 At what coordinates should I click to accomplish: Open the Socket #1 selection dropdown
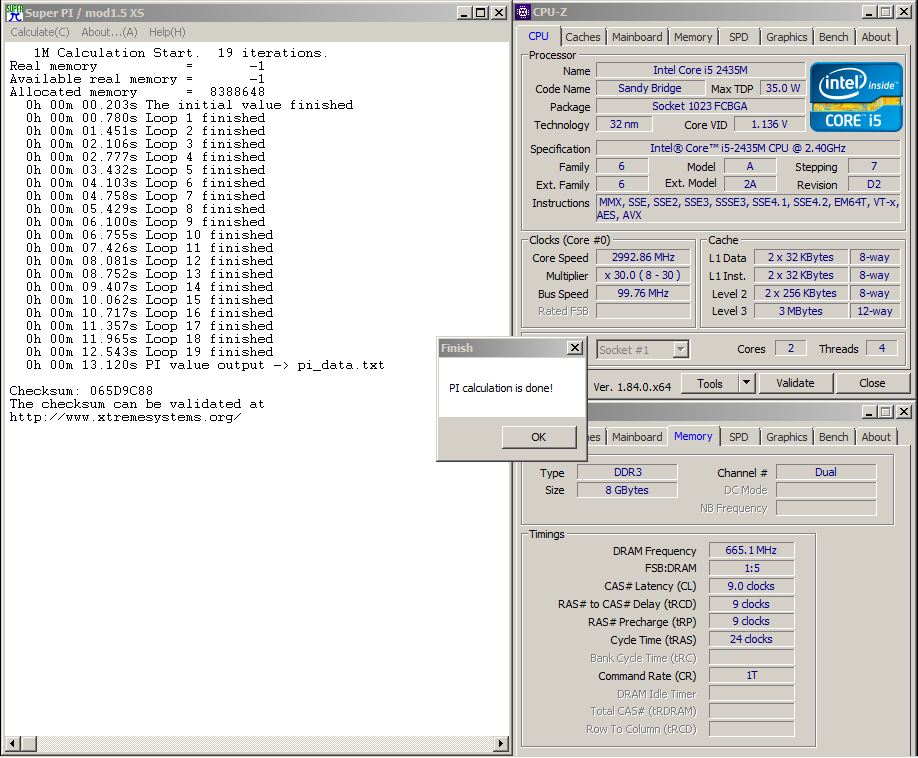[642, 350]
